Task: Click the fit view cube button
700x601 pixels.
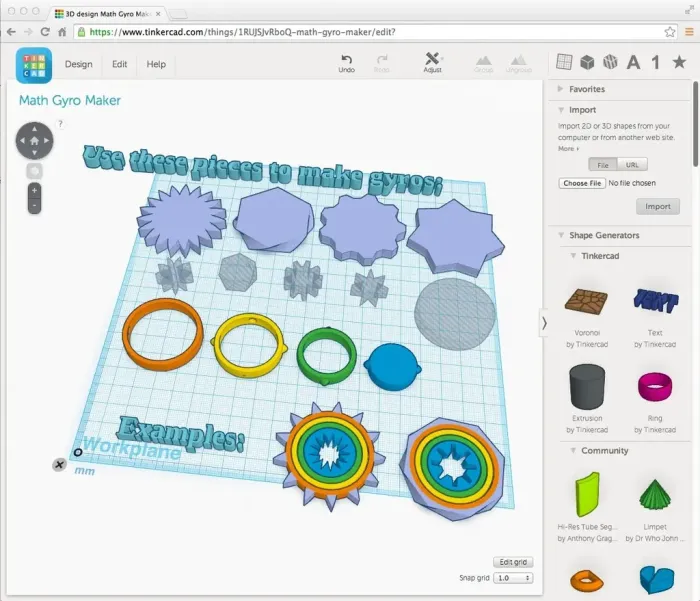Action: tap(34, 171)
